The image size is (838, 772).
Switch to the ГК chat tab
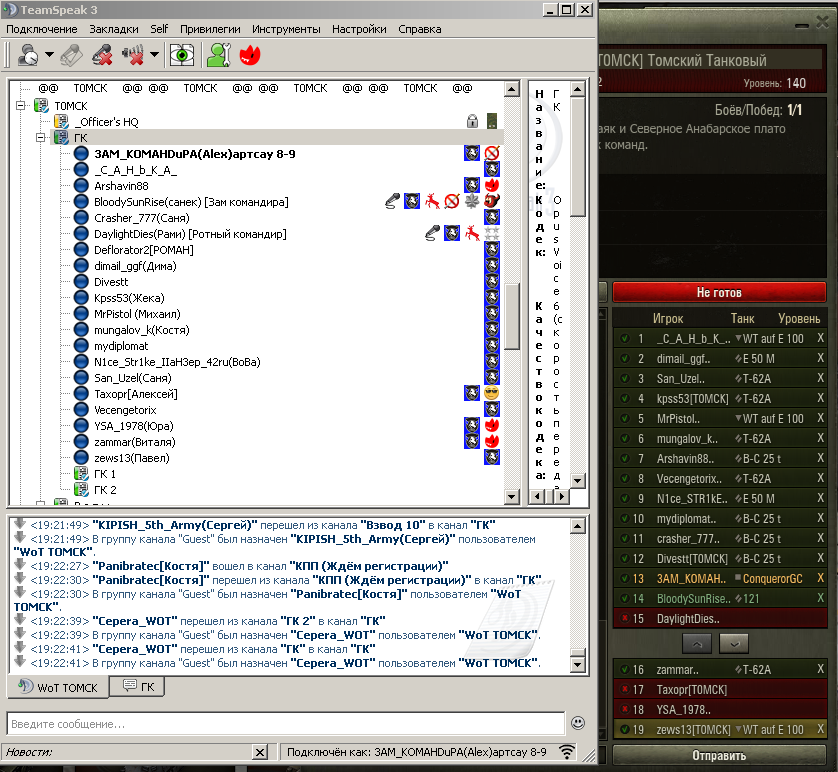pos(138,687)
